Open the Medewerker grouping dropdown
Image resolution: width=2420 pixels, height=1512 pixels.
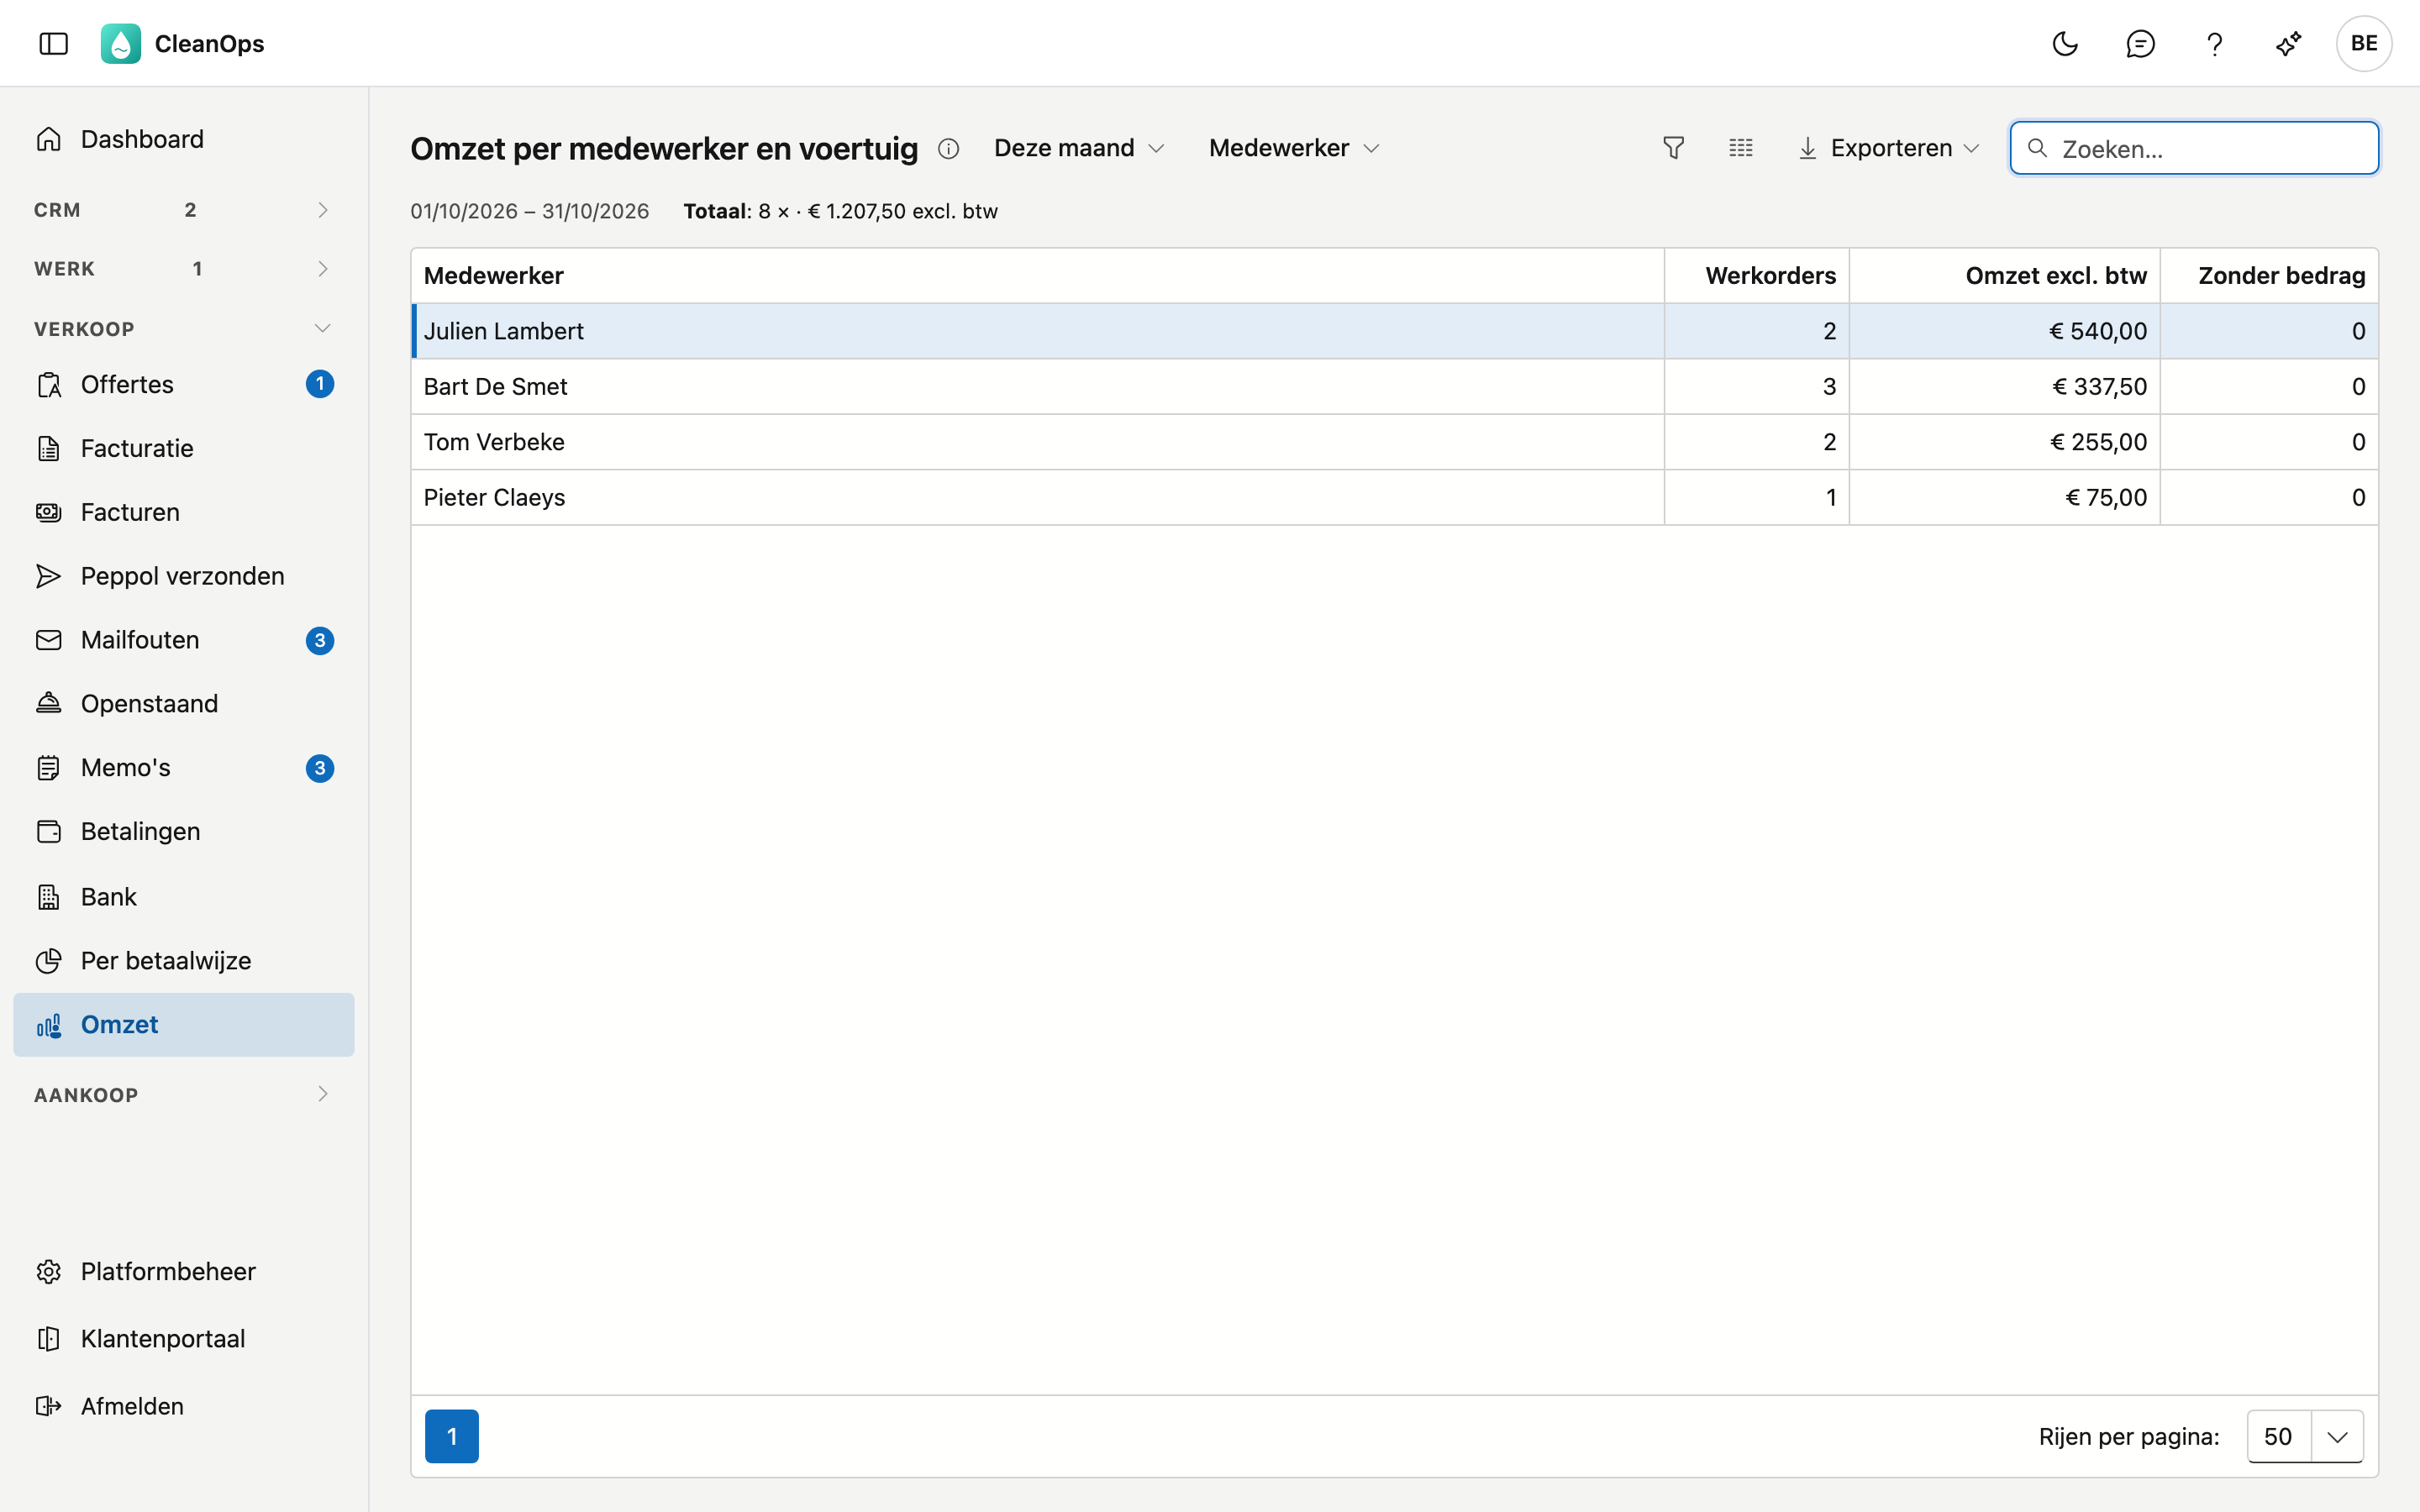[x=1294, y=148]
